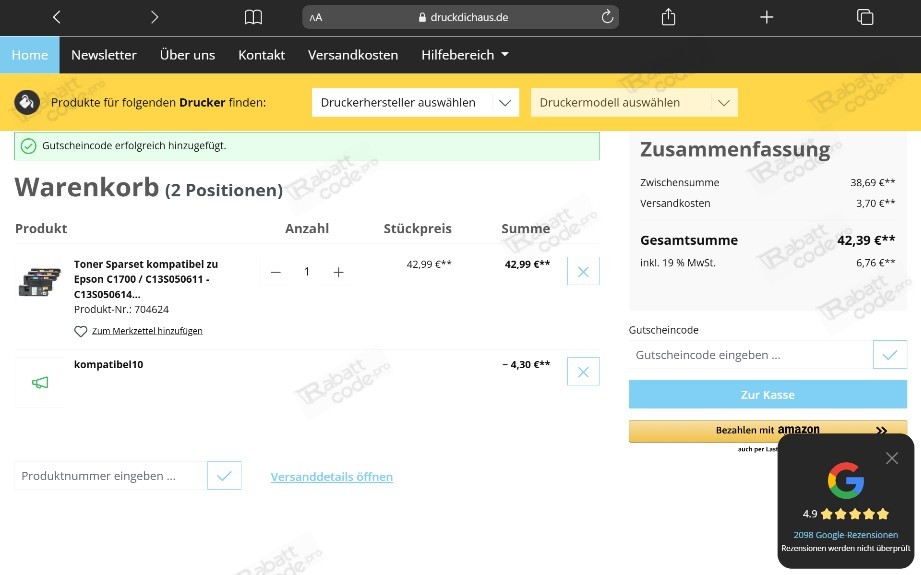Open the share sheet icon
This screenshot has height=575, width=921.
[x=668, y=17]
